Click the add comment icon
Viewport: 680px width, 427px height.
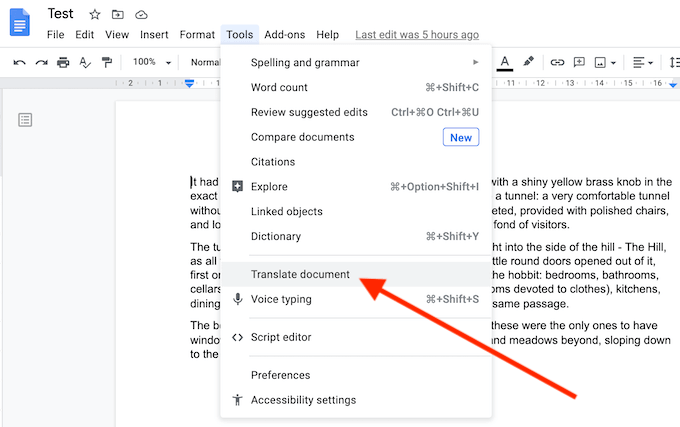pyautogui.click(x=579, y=62)
